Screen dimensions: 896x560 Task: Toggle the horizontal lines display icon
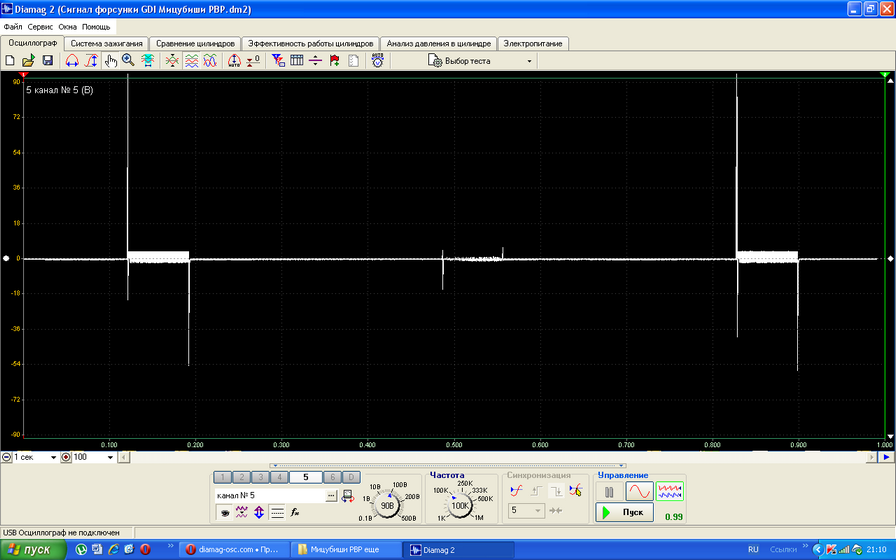click(277, 513)
